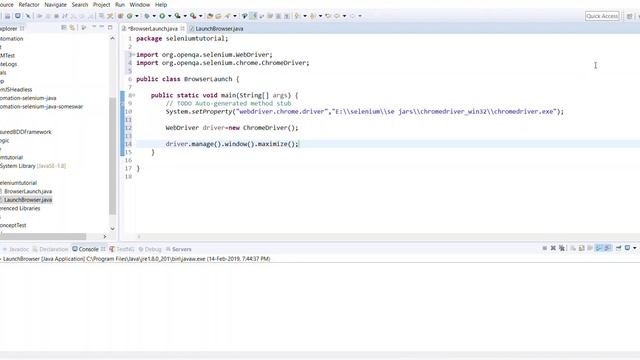Viewport: 640px width, 360px height.
Task: Click Package Explorer scroll-down arrow
Action: (x=113, y=229)
